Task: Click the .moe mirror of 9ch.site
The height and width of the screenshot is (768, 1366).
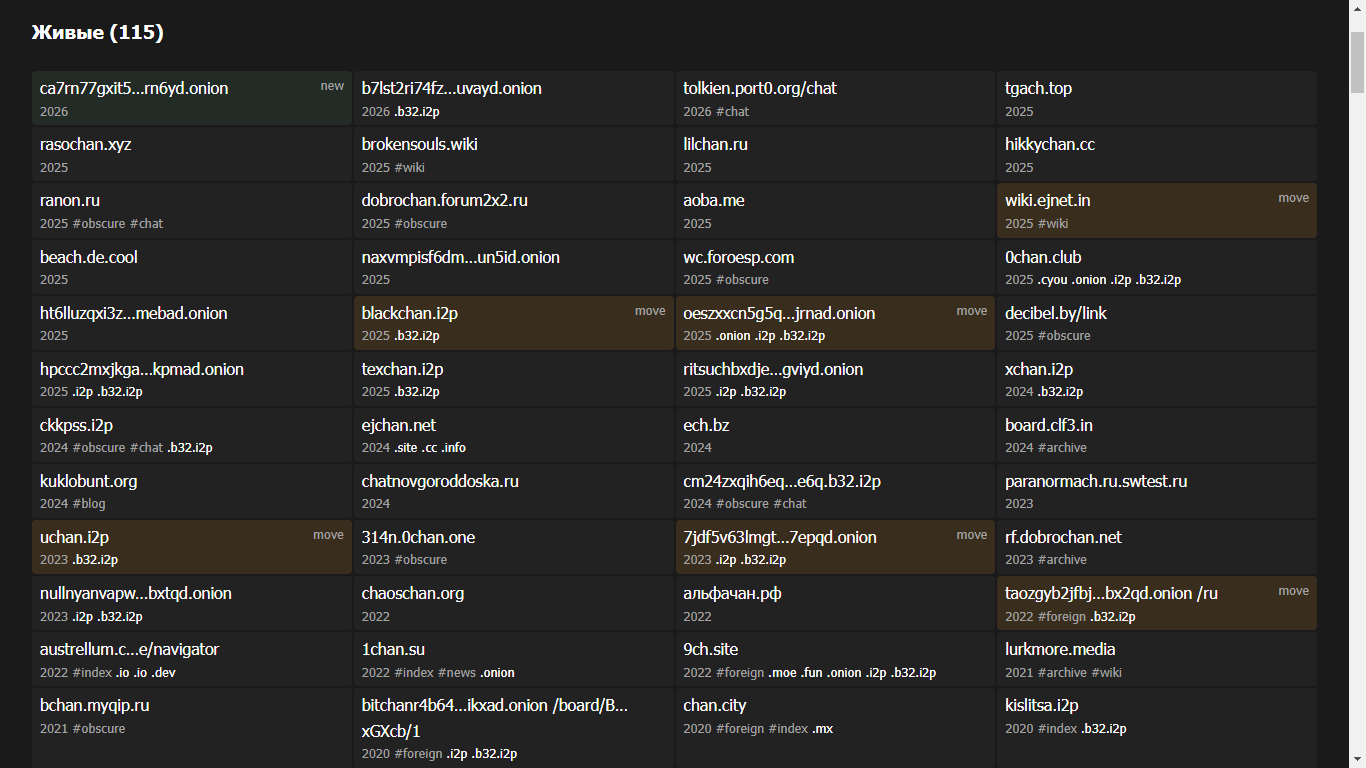Action: point(782,673)
